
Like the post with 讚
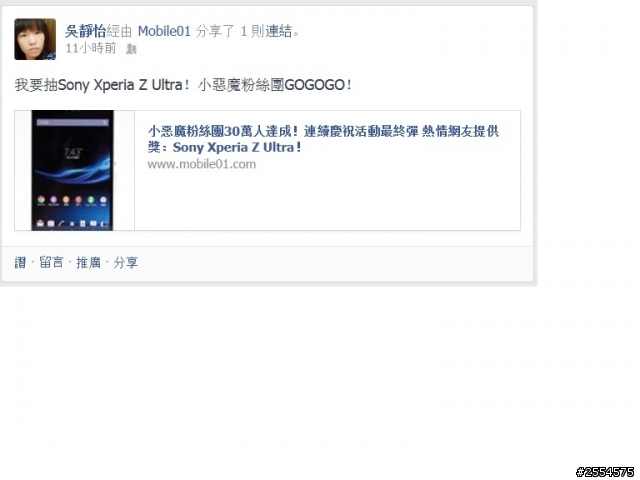point(20,262)
